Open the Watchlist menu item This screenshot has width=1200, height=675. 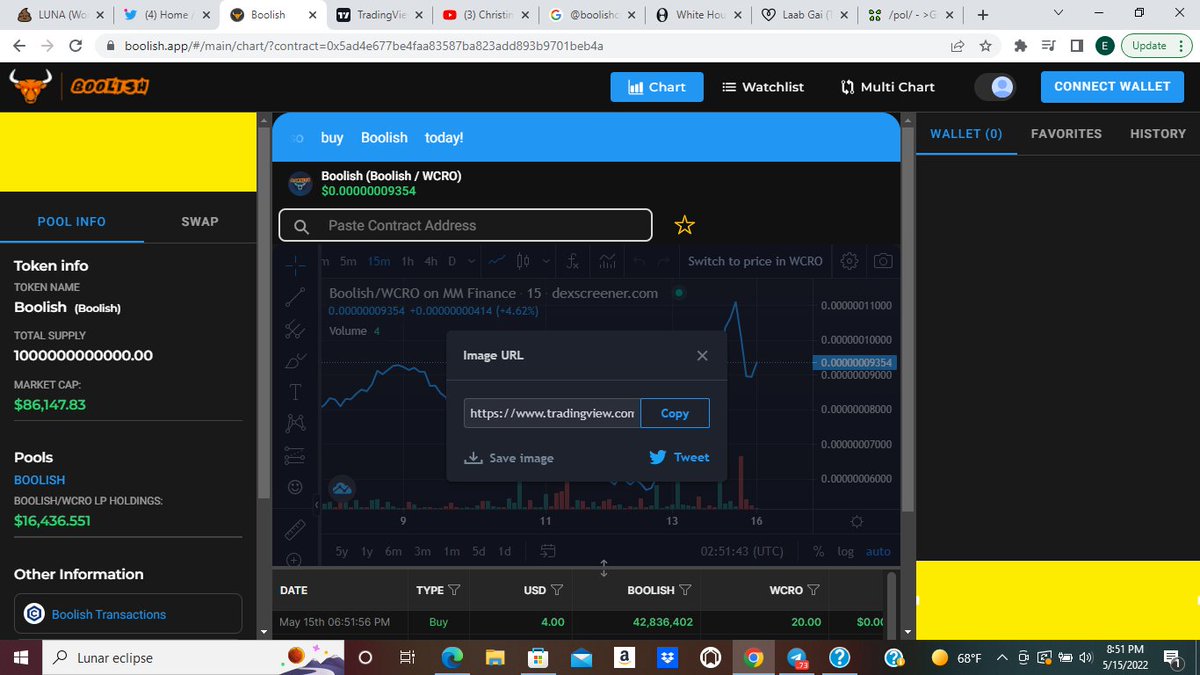pyautogui.click(x=763, y=87)
